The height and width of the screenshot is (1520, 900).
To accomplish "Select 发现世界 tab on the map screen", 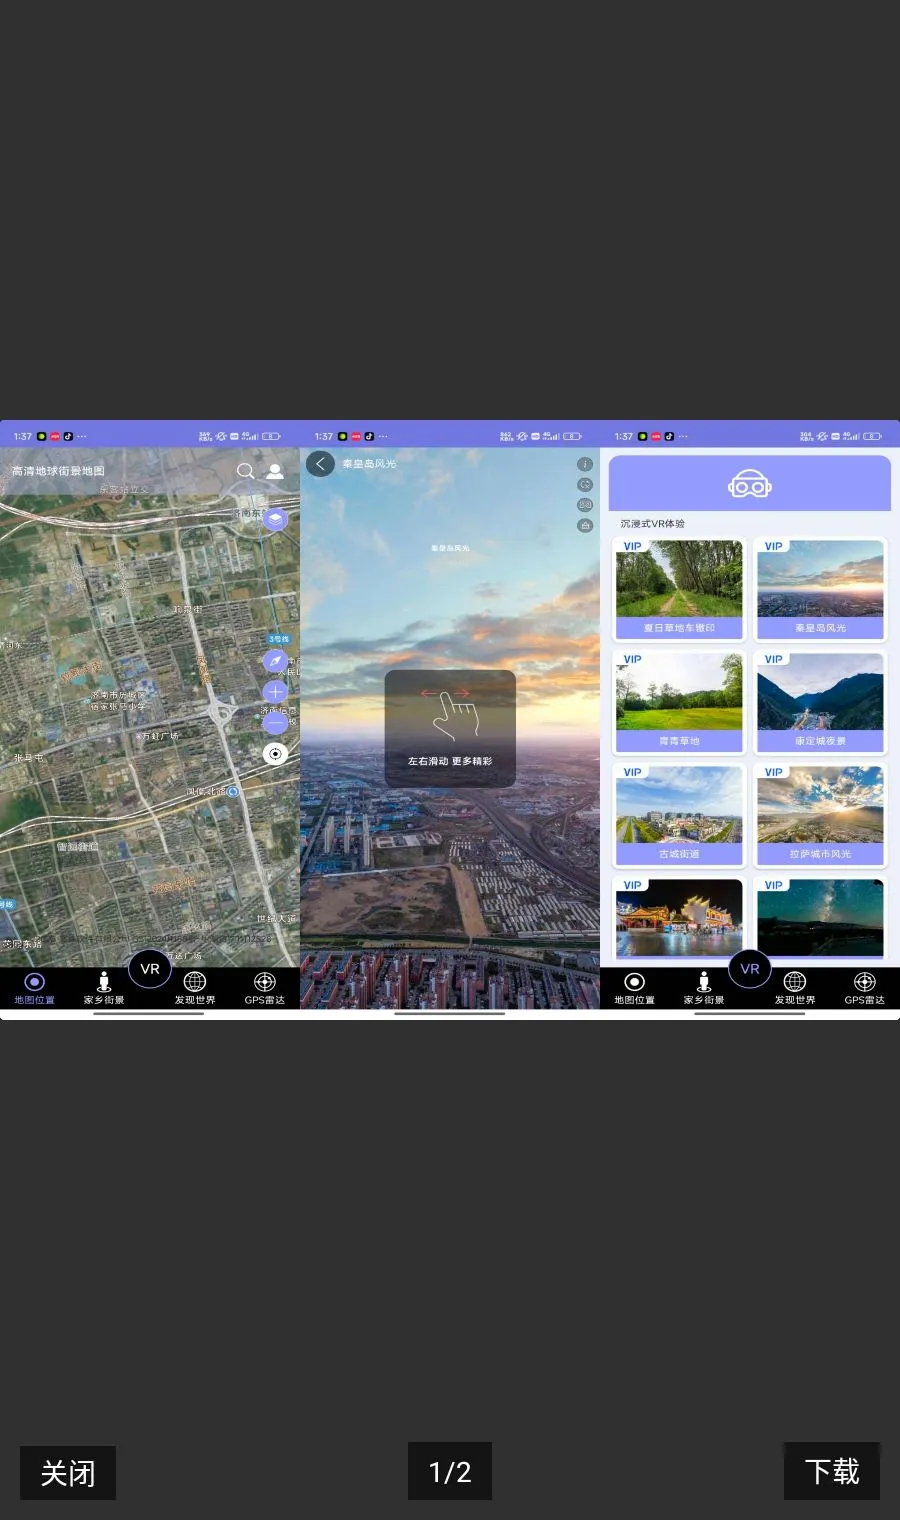I will 195,988.
